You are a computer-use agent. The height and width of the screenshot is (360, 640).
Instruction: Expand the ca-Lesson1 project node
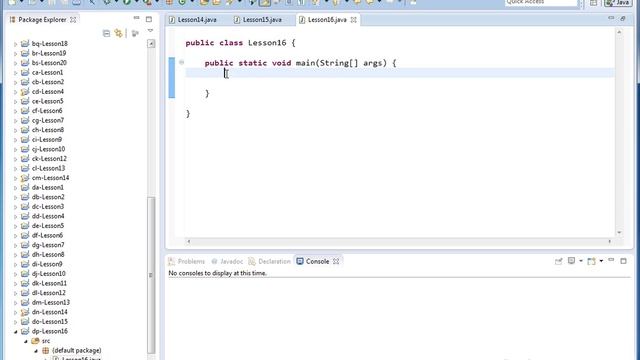16,73
